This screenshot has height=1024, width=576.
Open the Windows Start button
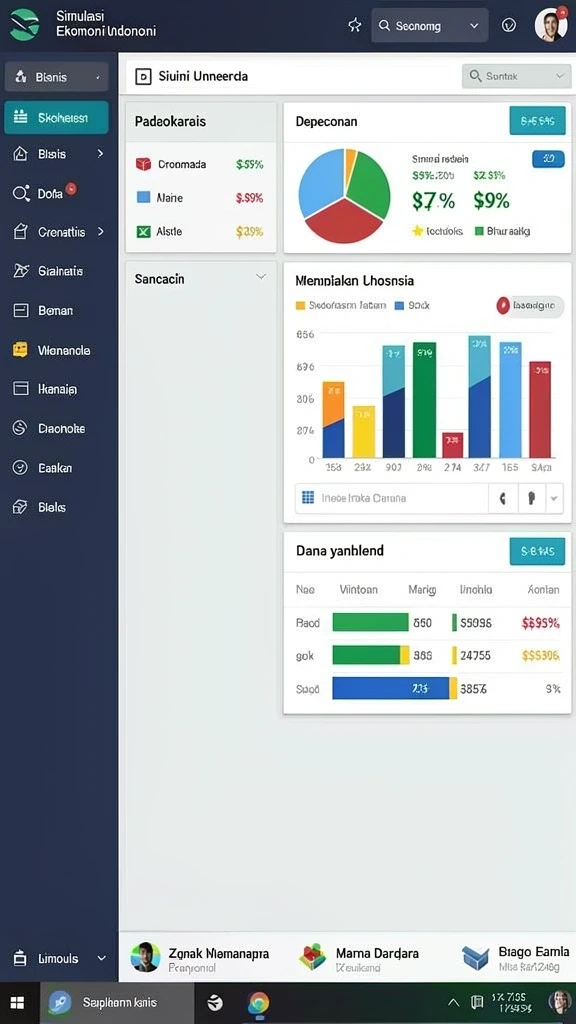18,1002
